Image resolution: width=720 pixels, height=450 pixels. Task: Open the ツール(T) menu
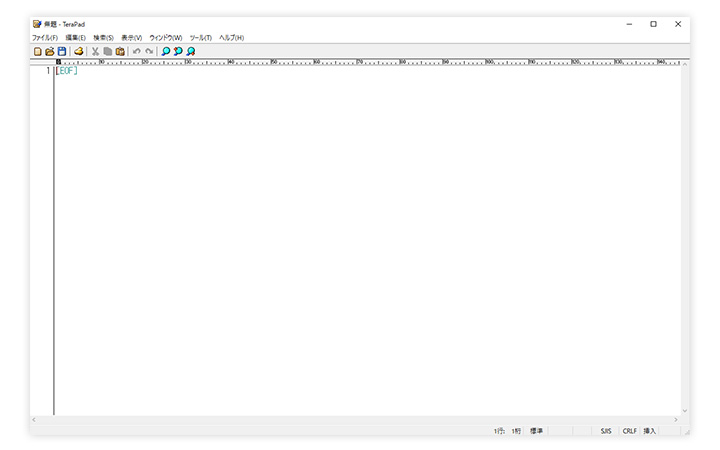[x=200, y=37]
